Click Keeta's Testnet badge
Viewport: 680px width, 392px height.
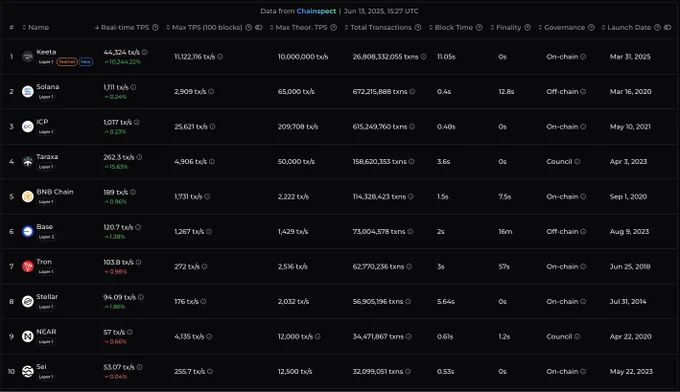tap(67, 62)
